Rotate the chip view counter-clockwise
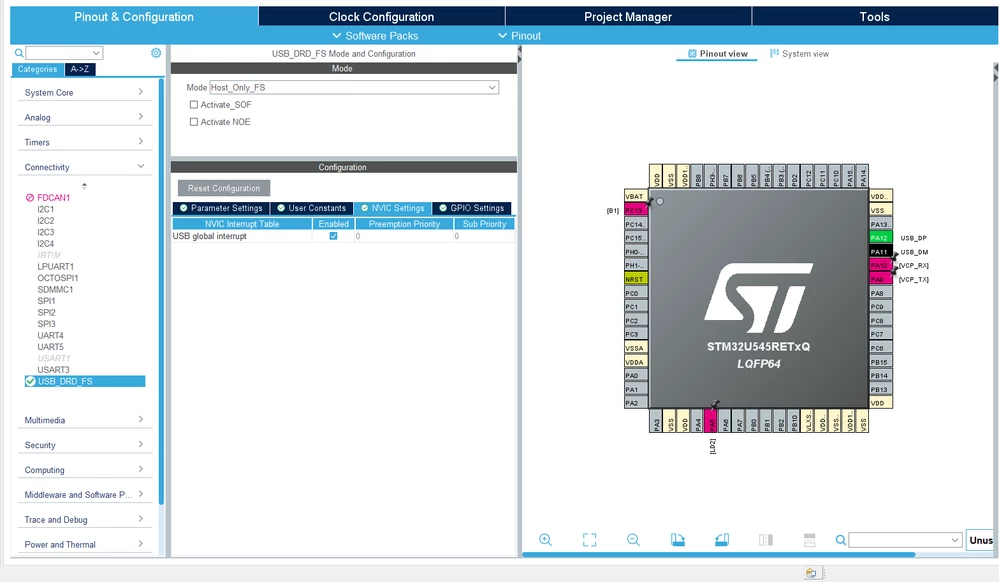This screenshot has height=582, width=999. pyautogui.click(x=721, y=540)
